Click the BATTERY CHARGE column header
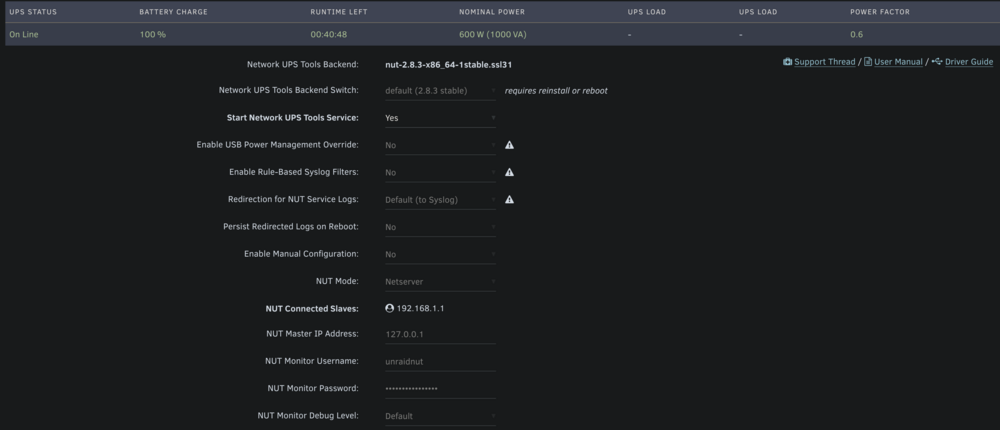1000x430 pixels. pyautogui.click(x=173, y=12)
